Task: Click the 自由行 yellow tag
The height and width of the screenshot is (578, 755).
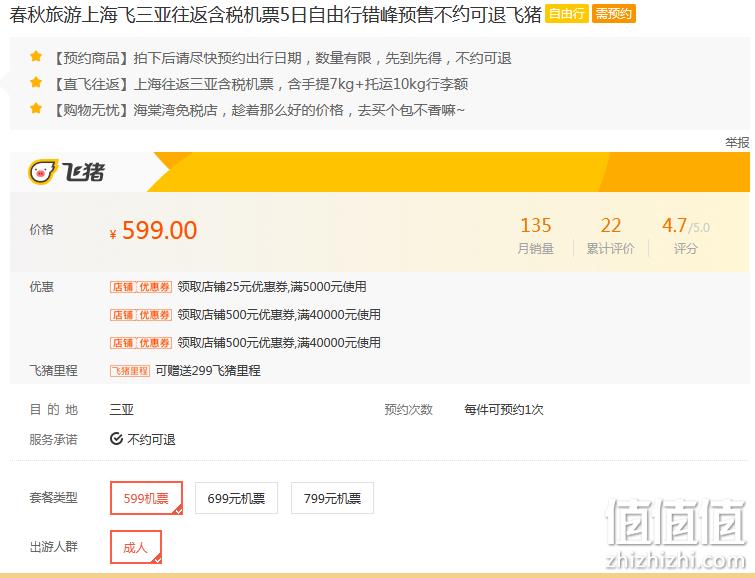Action: click(567, 13)
